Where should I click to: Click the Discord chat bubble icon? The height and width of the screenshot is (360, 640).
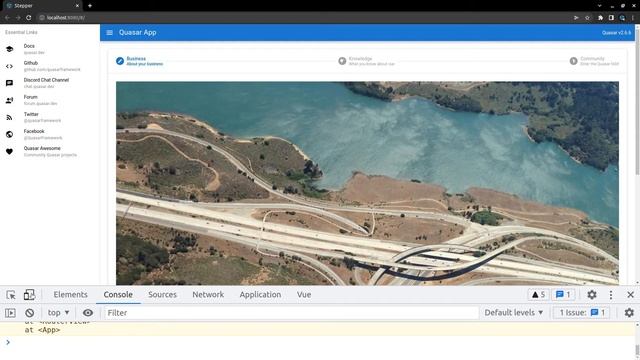(9, 83)
